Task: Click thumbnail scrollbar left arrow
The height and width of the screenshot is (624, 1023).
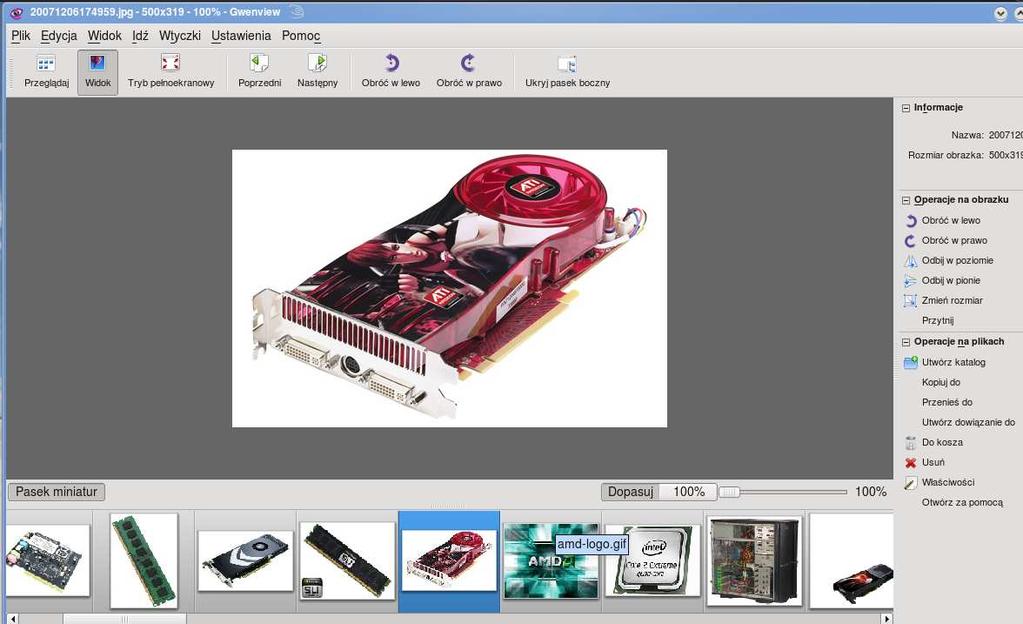Action: [14, 618]
